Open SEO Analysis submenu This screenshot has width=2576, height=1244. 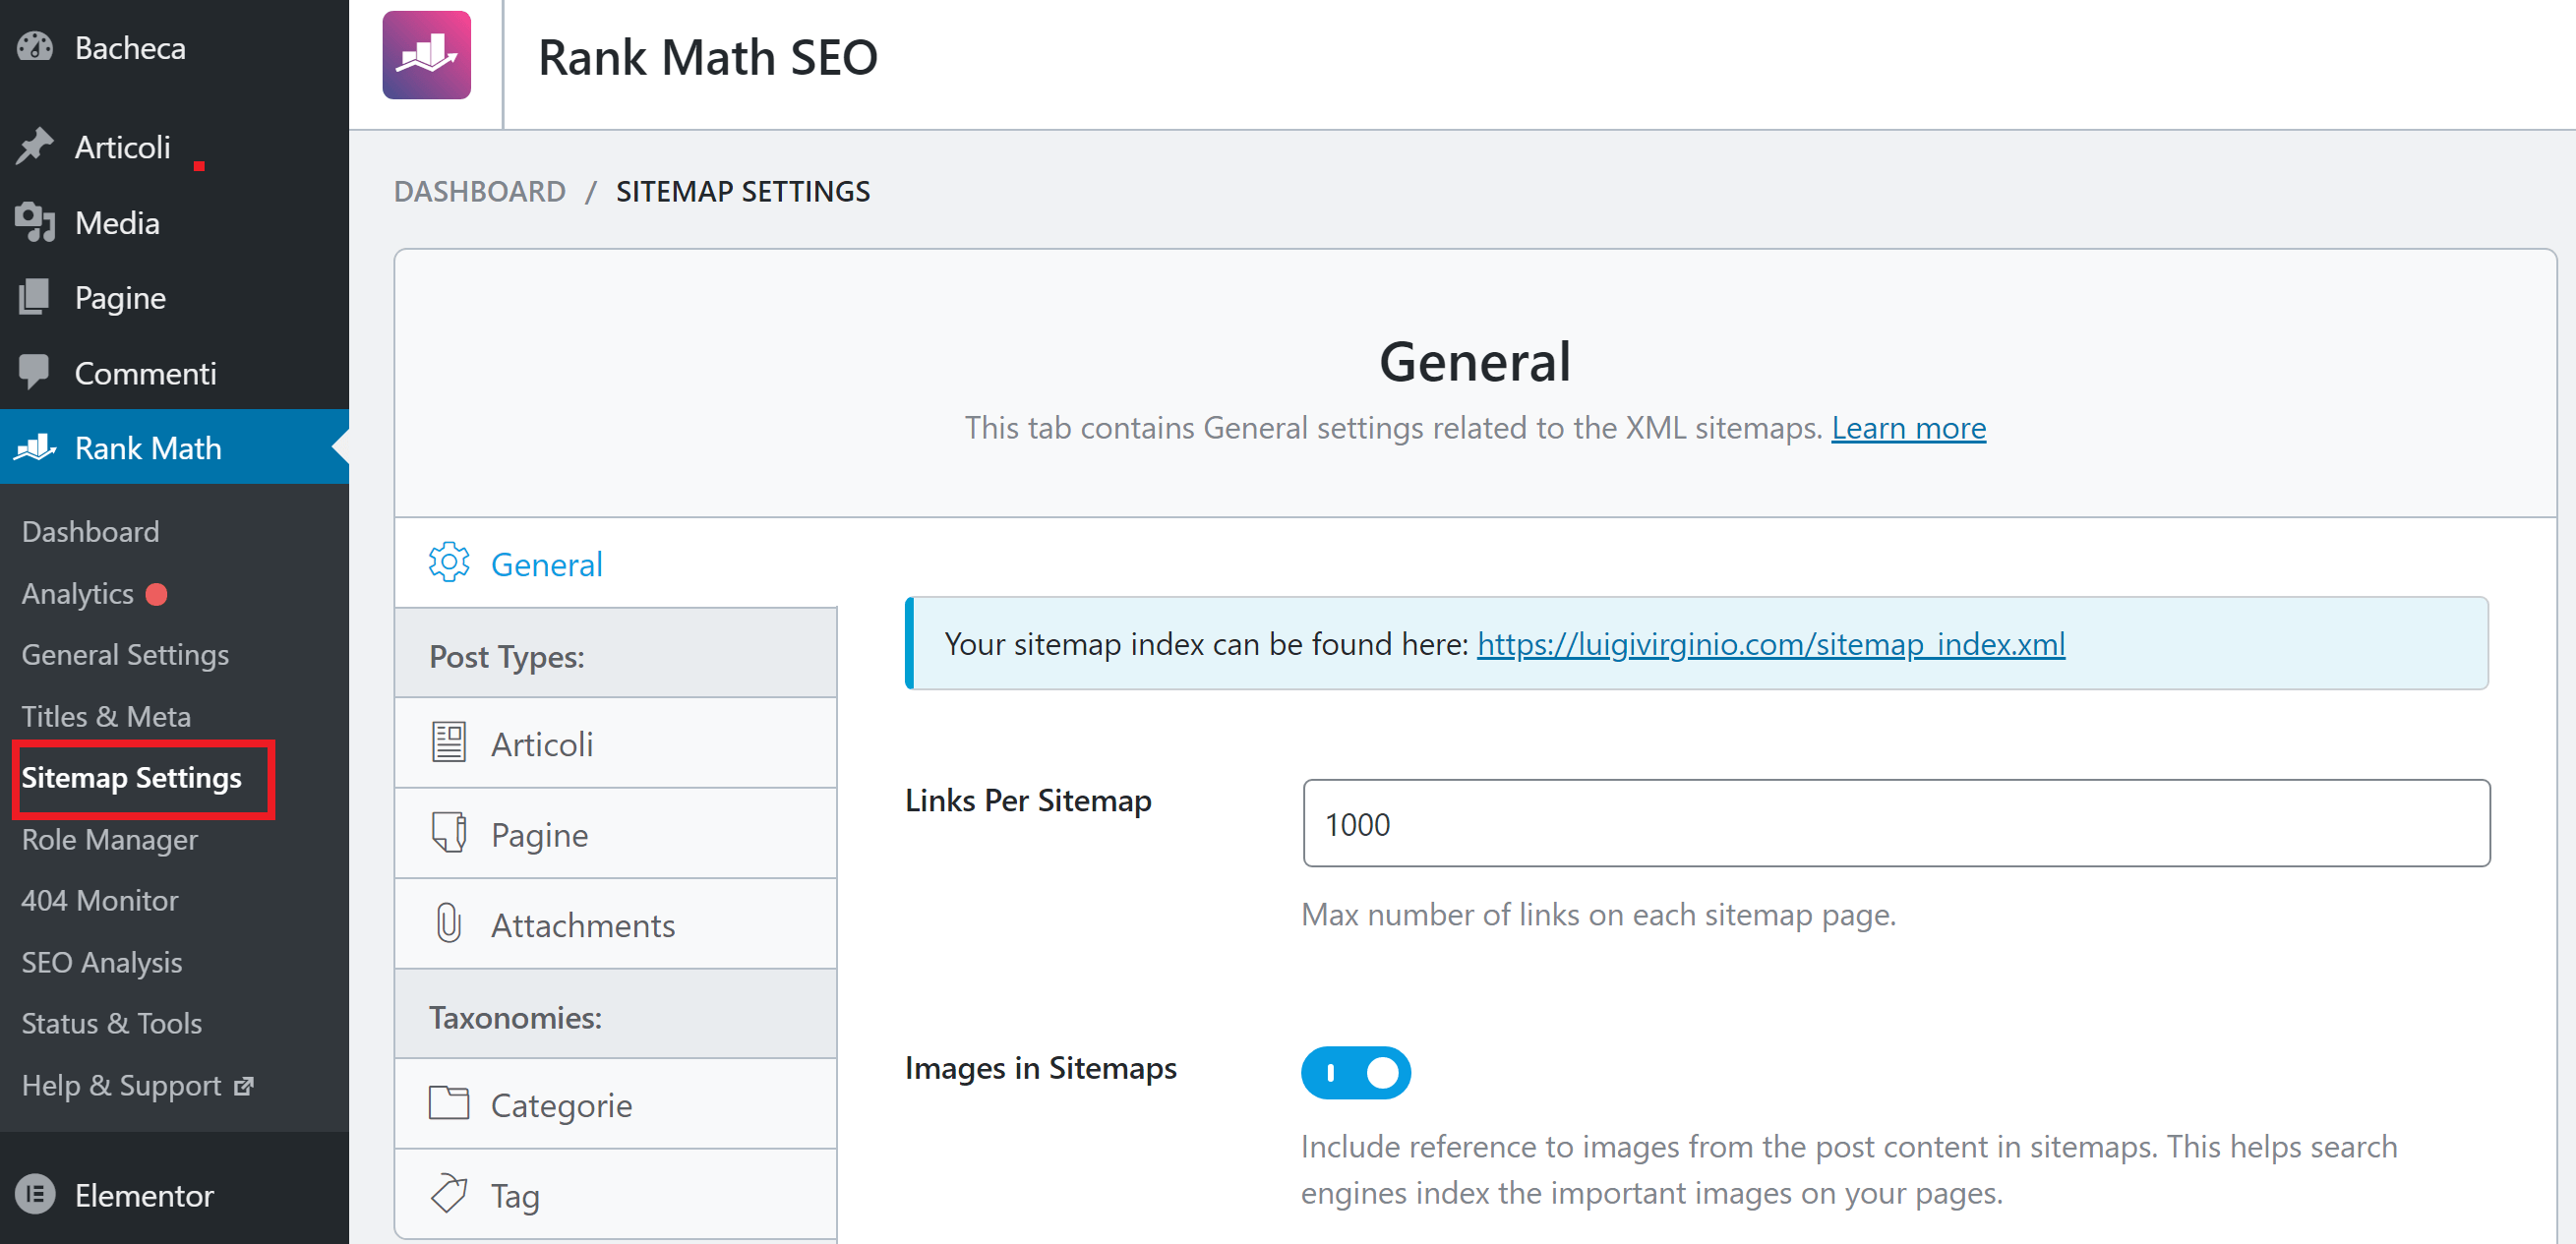pyautogui.click(x=102, y=962)
